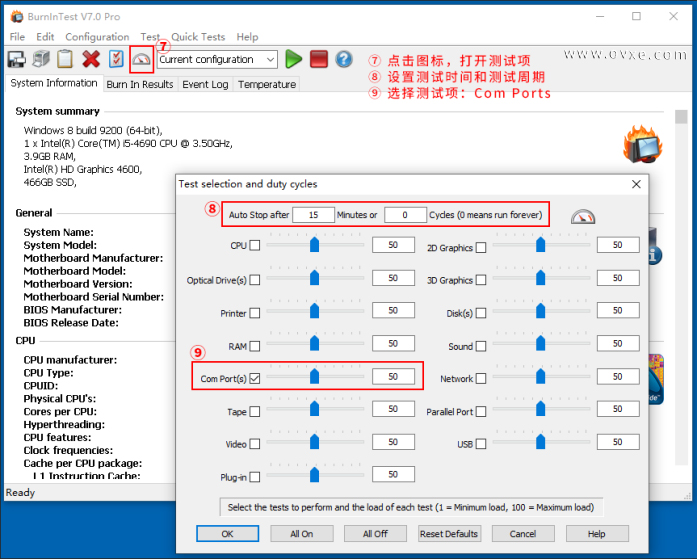Tick the Printer test checkbox
The image size is (698, 560).
(255, 313)
